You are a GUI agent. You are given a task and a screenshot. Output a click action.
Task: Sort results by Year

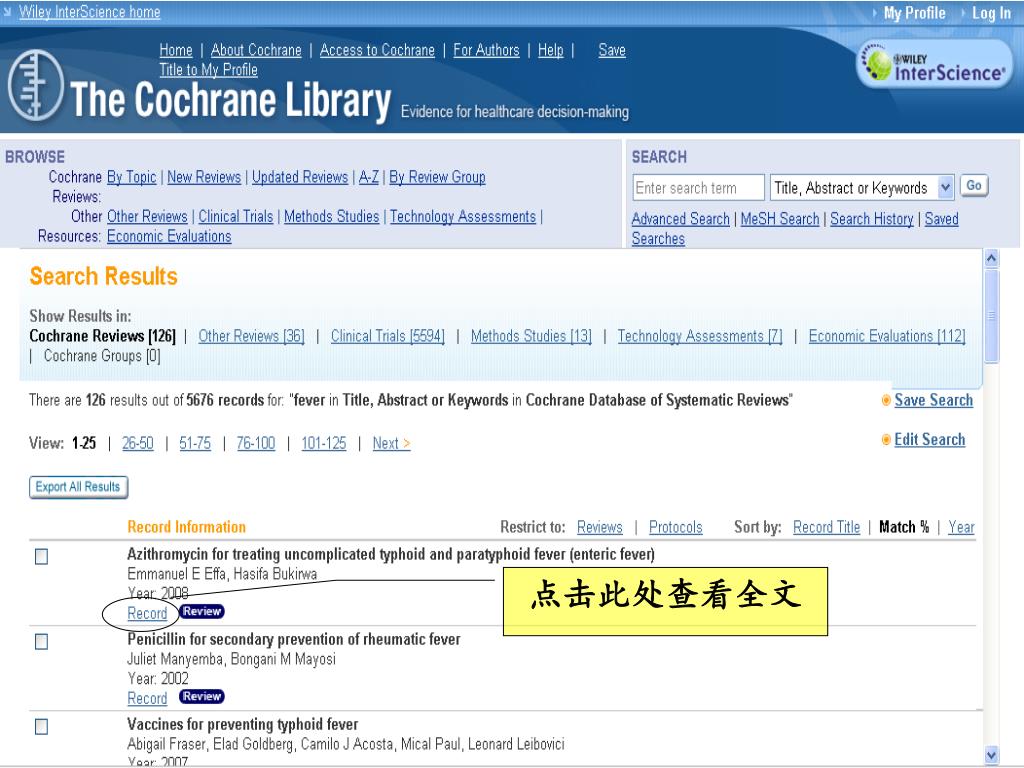pyautogui.click(x=961, y=527)
